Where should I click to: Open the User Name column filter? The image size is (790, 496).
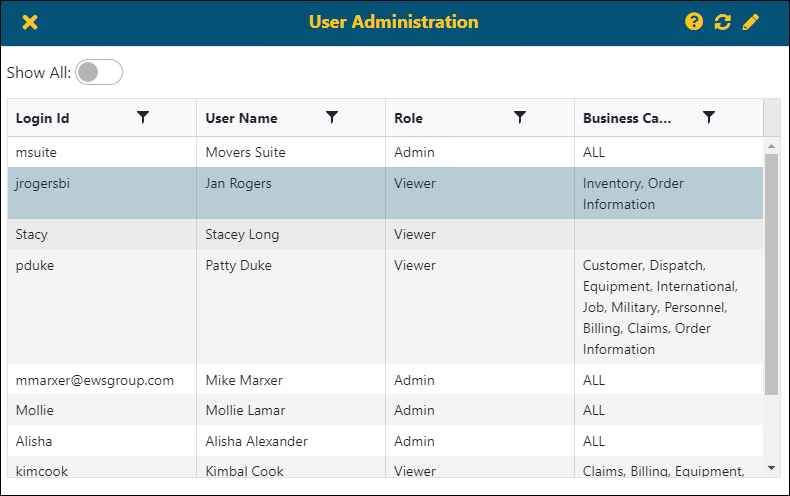(x=332, y=118)
